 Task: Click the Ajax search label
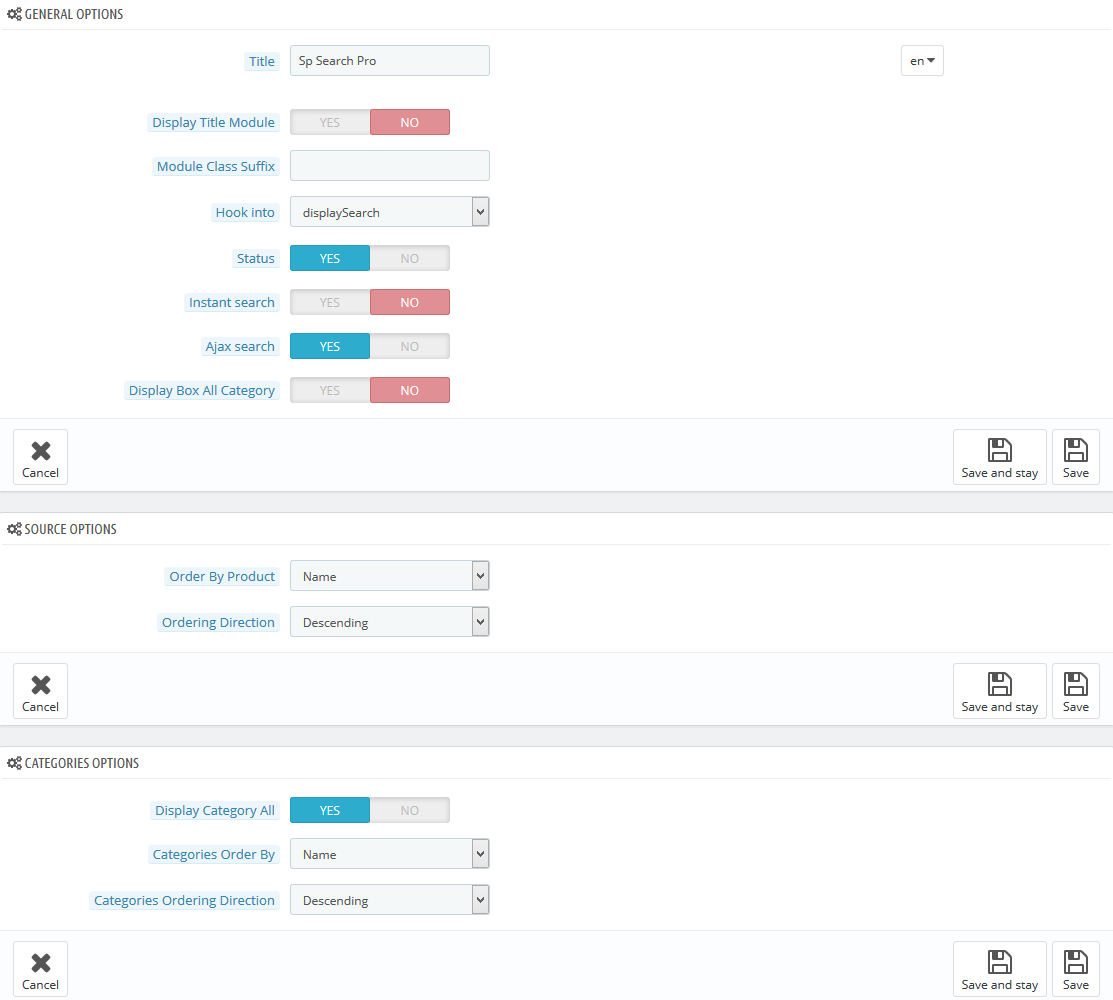pos(240,347)
